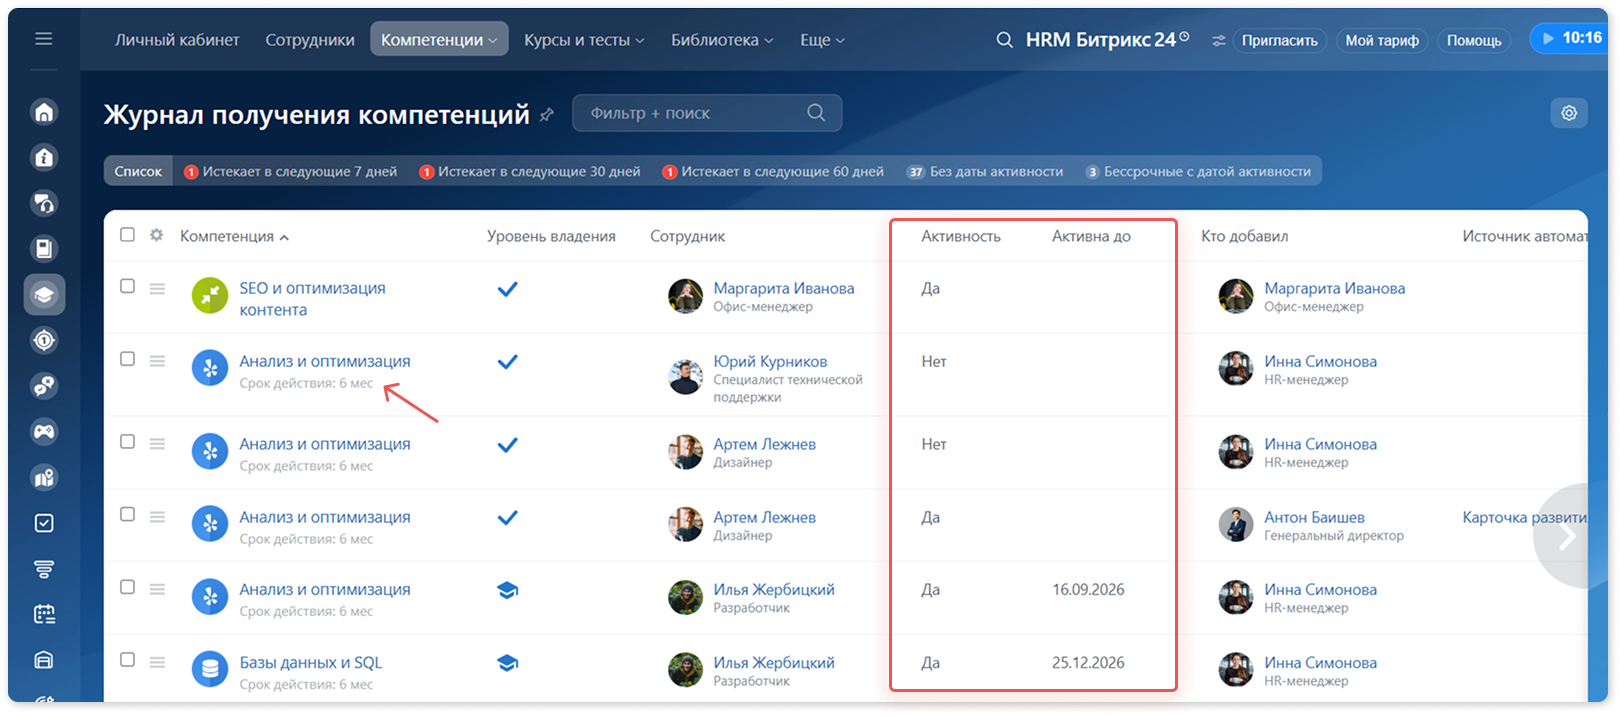The image size is (1620, 716).
Task: Open the hamburger menu icon
Action: (43, 39)
